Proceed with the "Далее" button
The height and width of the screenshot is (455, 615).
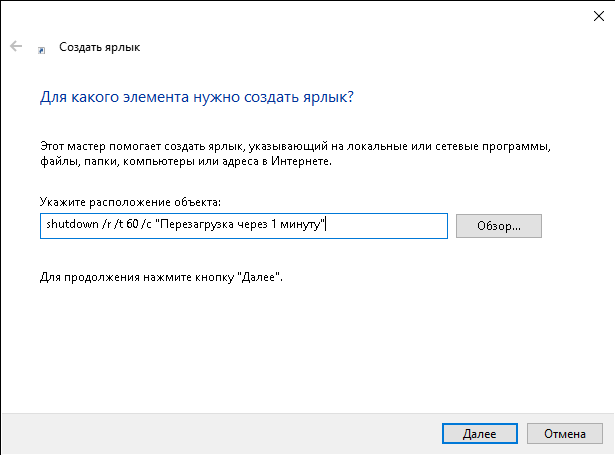point(479,435)
